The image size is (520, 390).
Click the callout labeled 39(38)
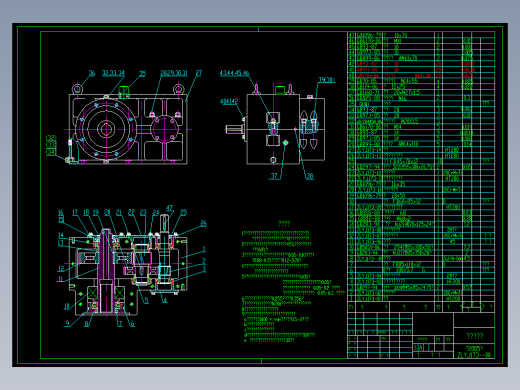[x=327, y=80]
